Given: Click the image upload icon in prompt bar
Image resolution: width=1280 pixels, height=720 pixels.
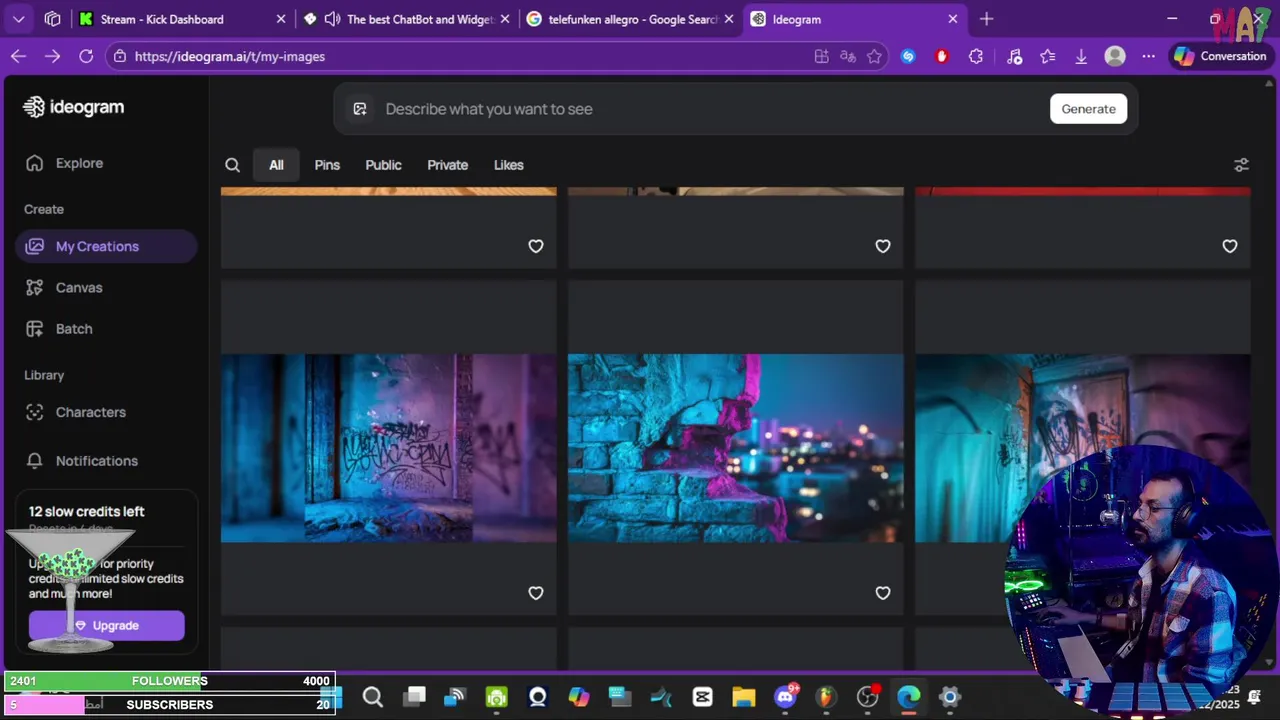Looking at the screenshot, I should 360,109.
